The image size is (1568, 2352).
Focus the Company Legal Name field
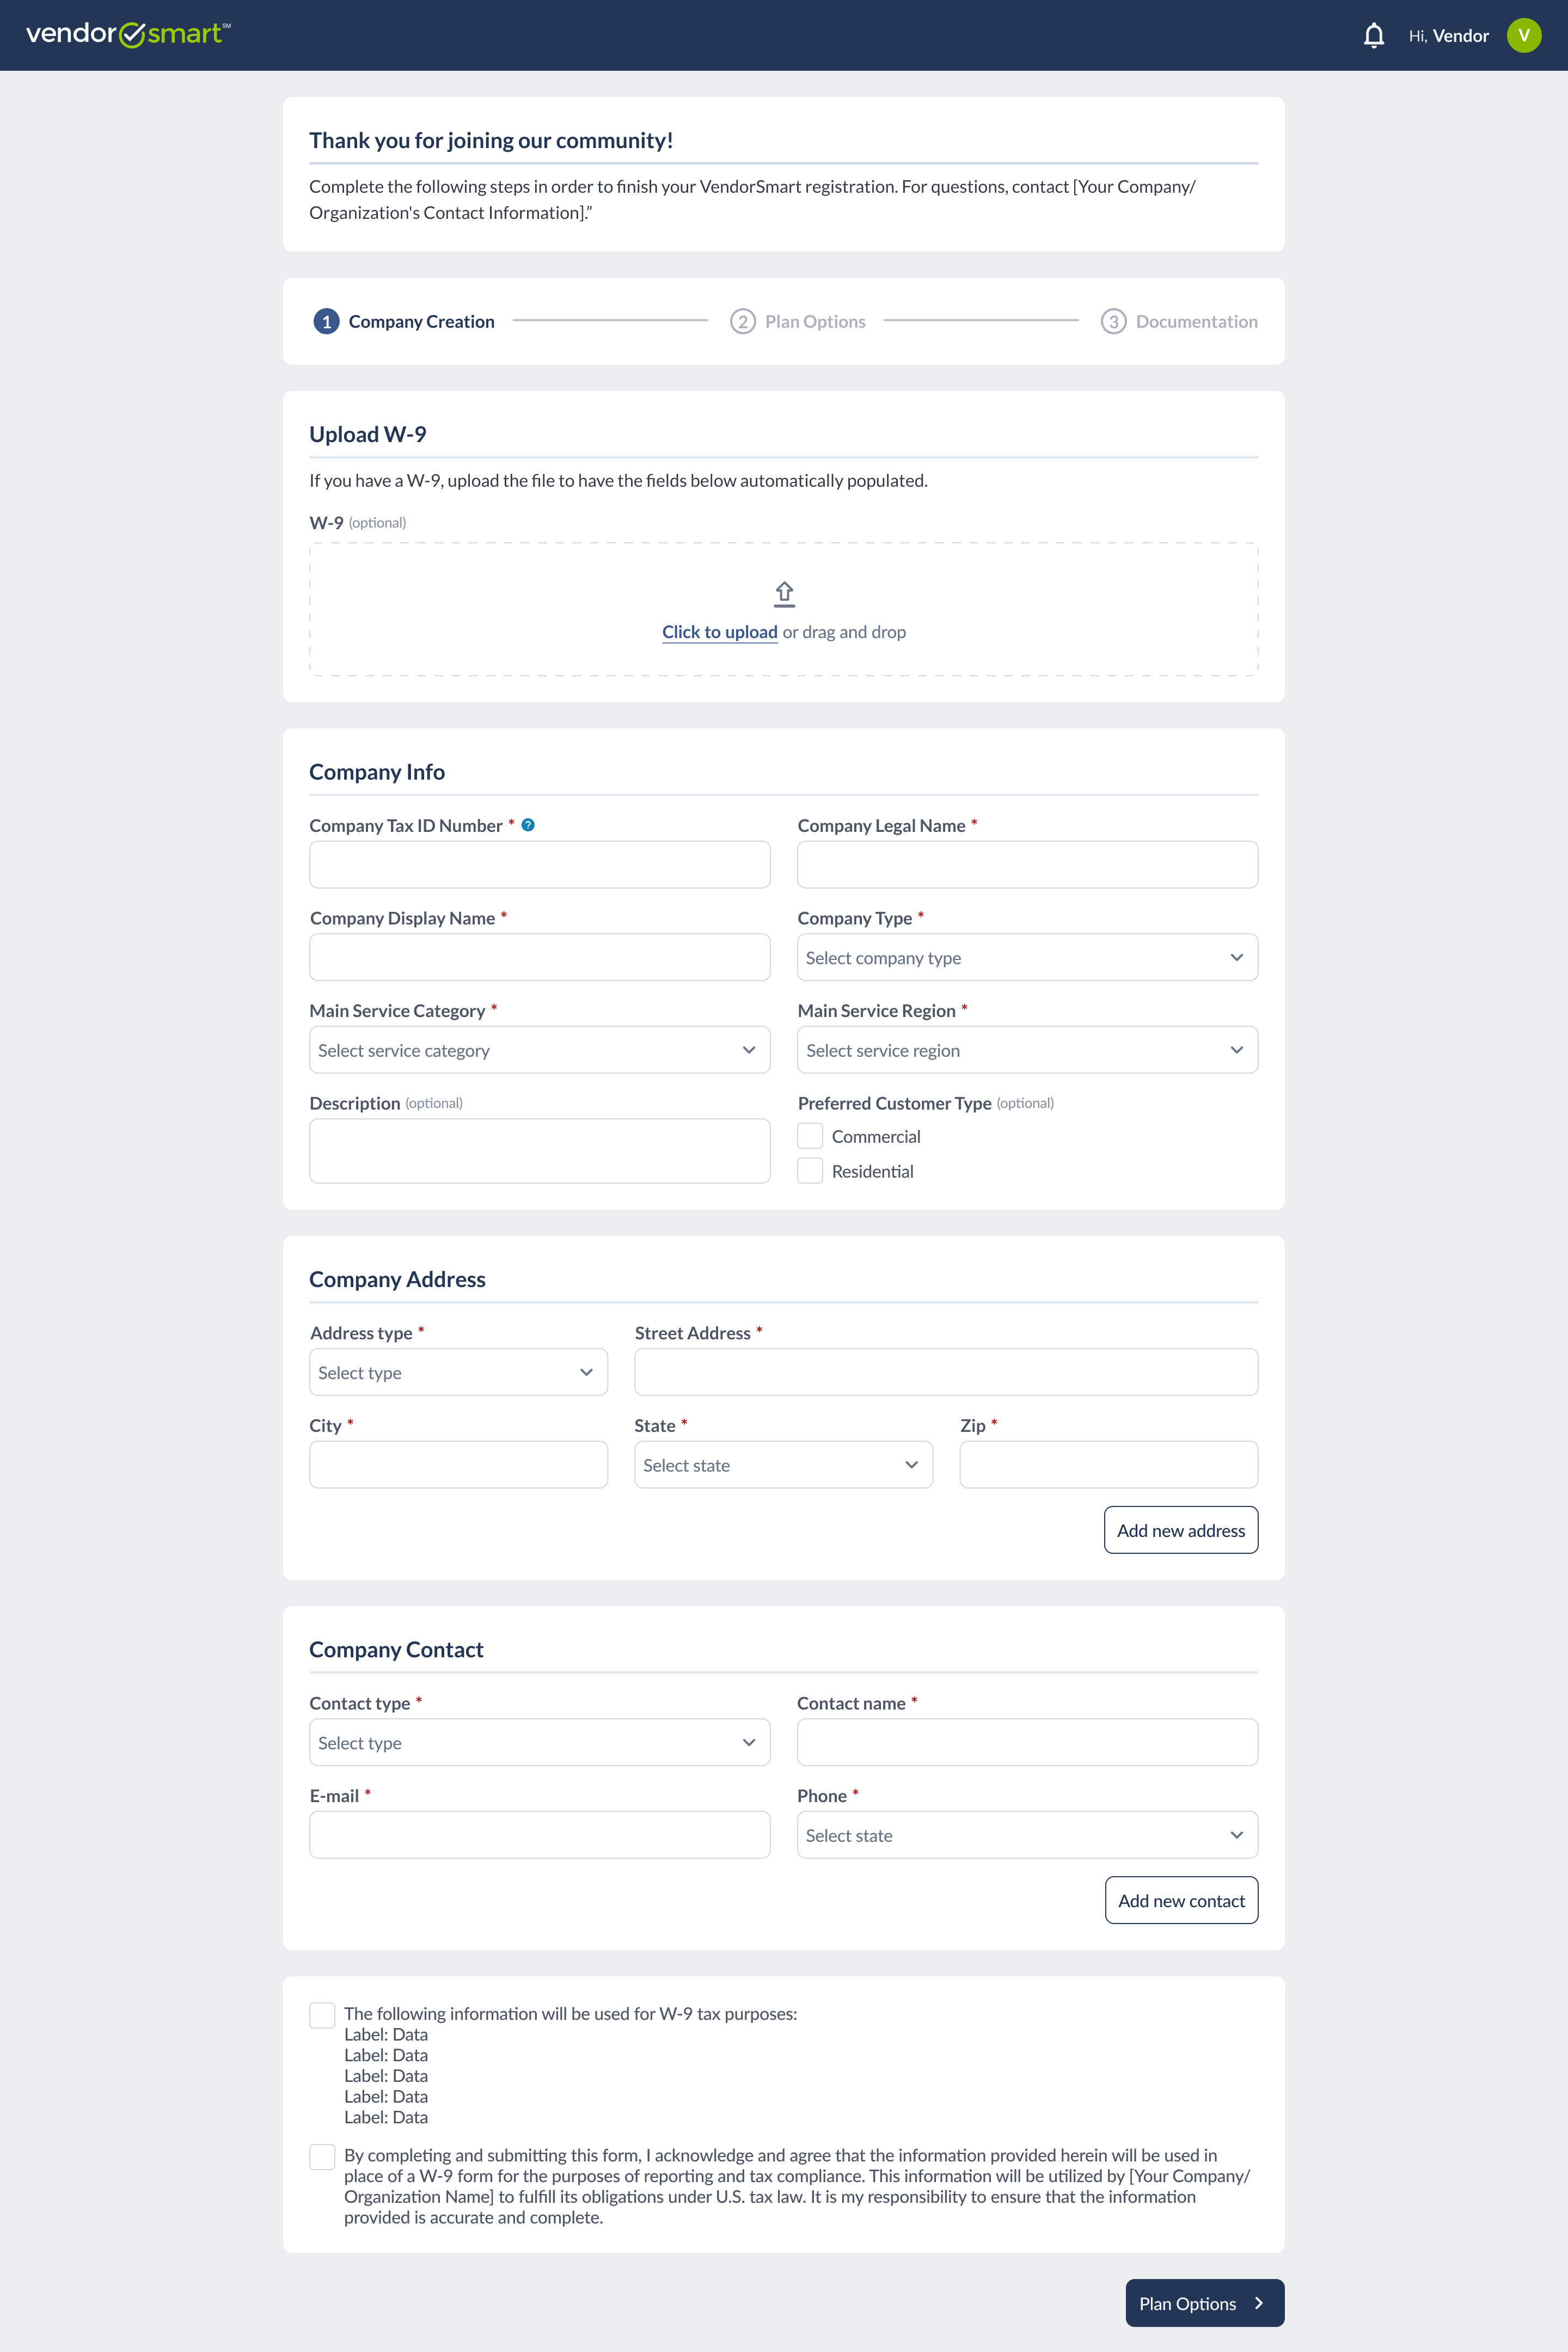click(1027, 865)
